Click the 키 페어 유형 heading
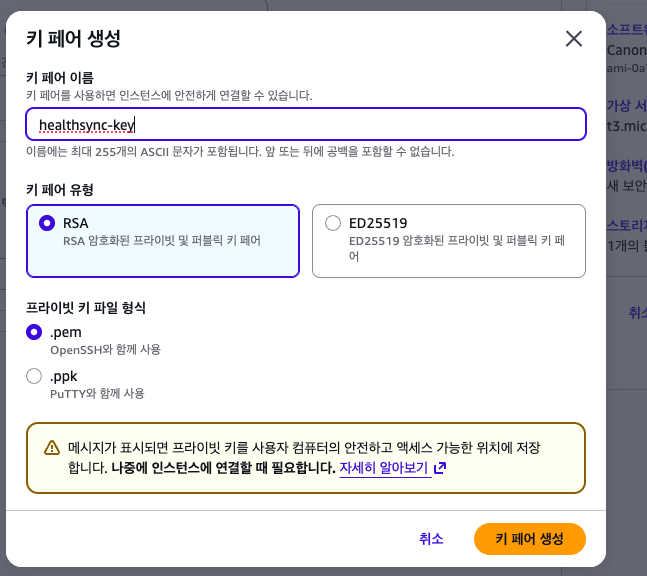Viewport: 647px width, 576px height. pos(60,190)
